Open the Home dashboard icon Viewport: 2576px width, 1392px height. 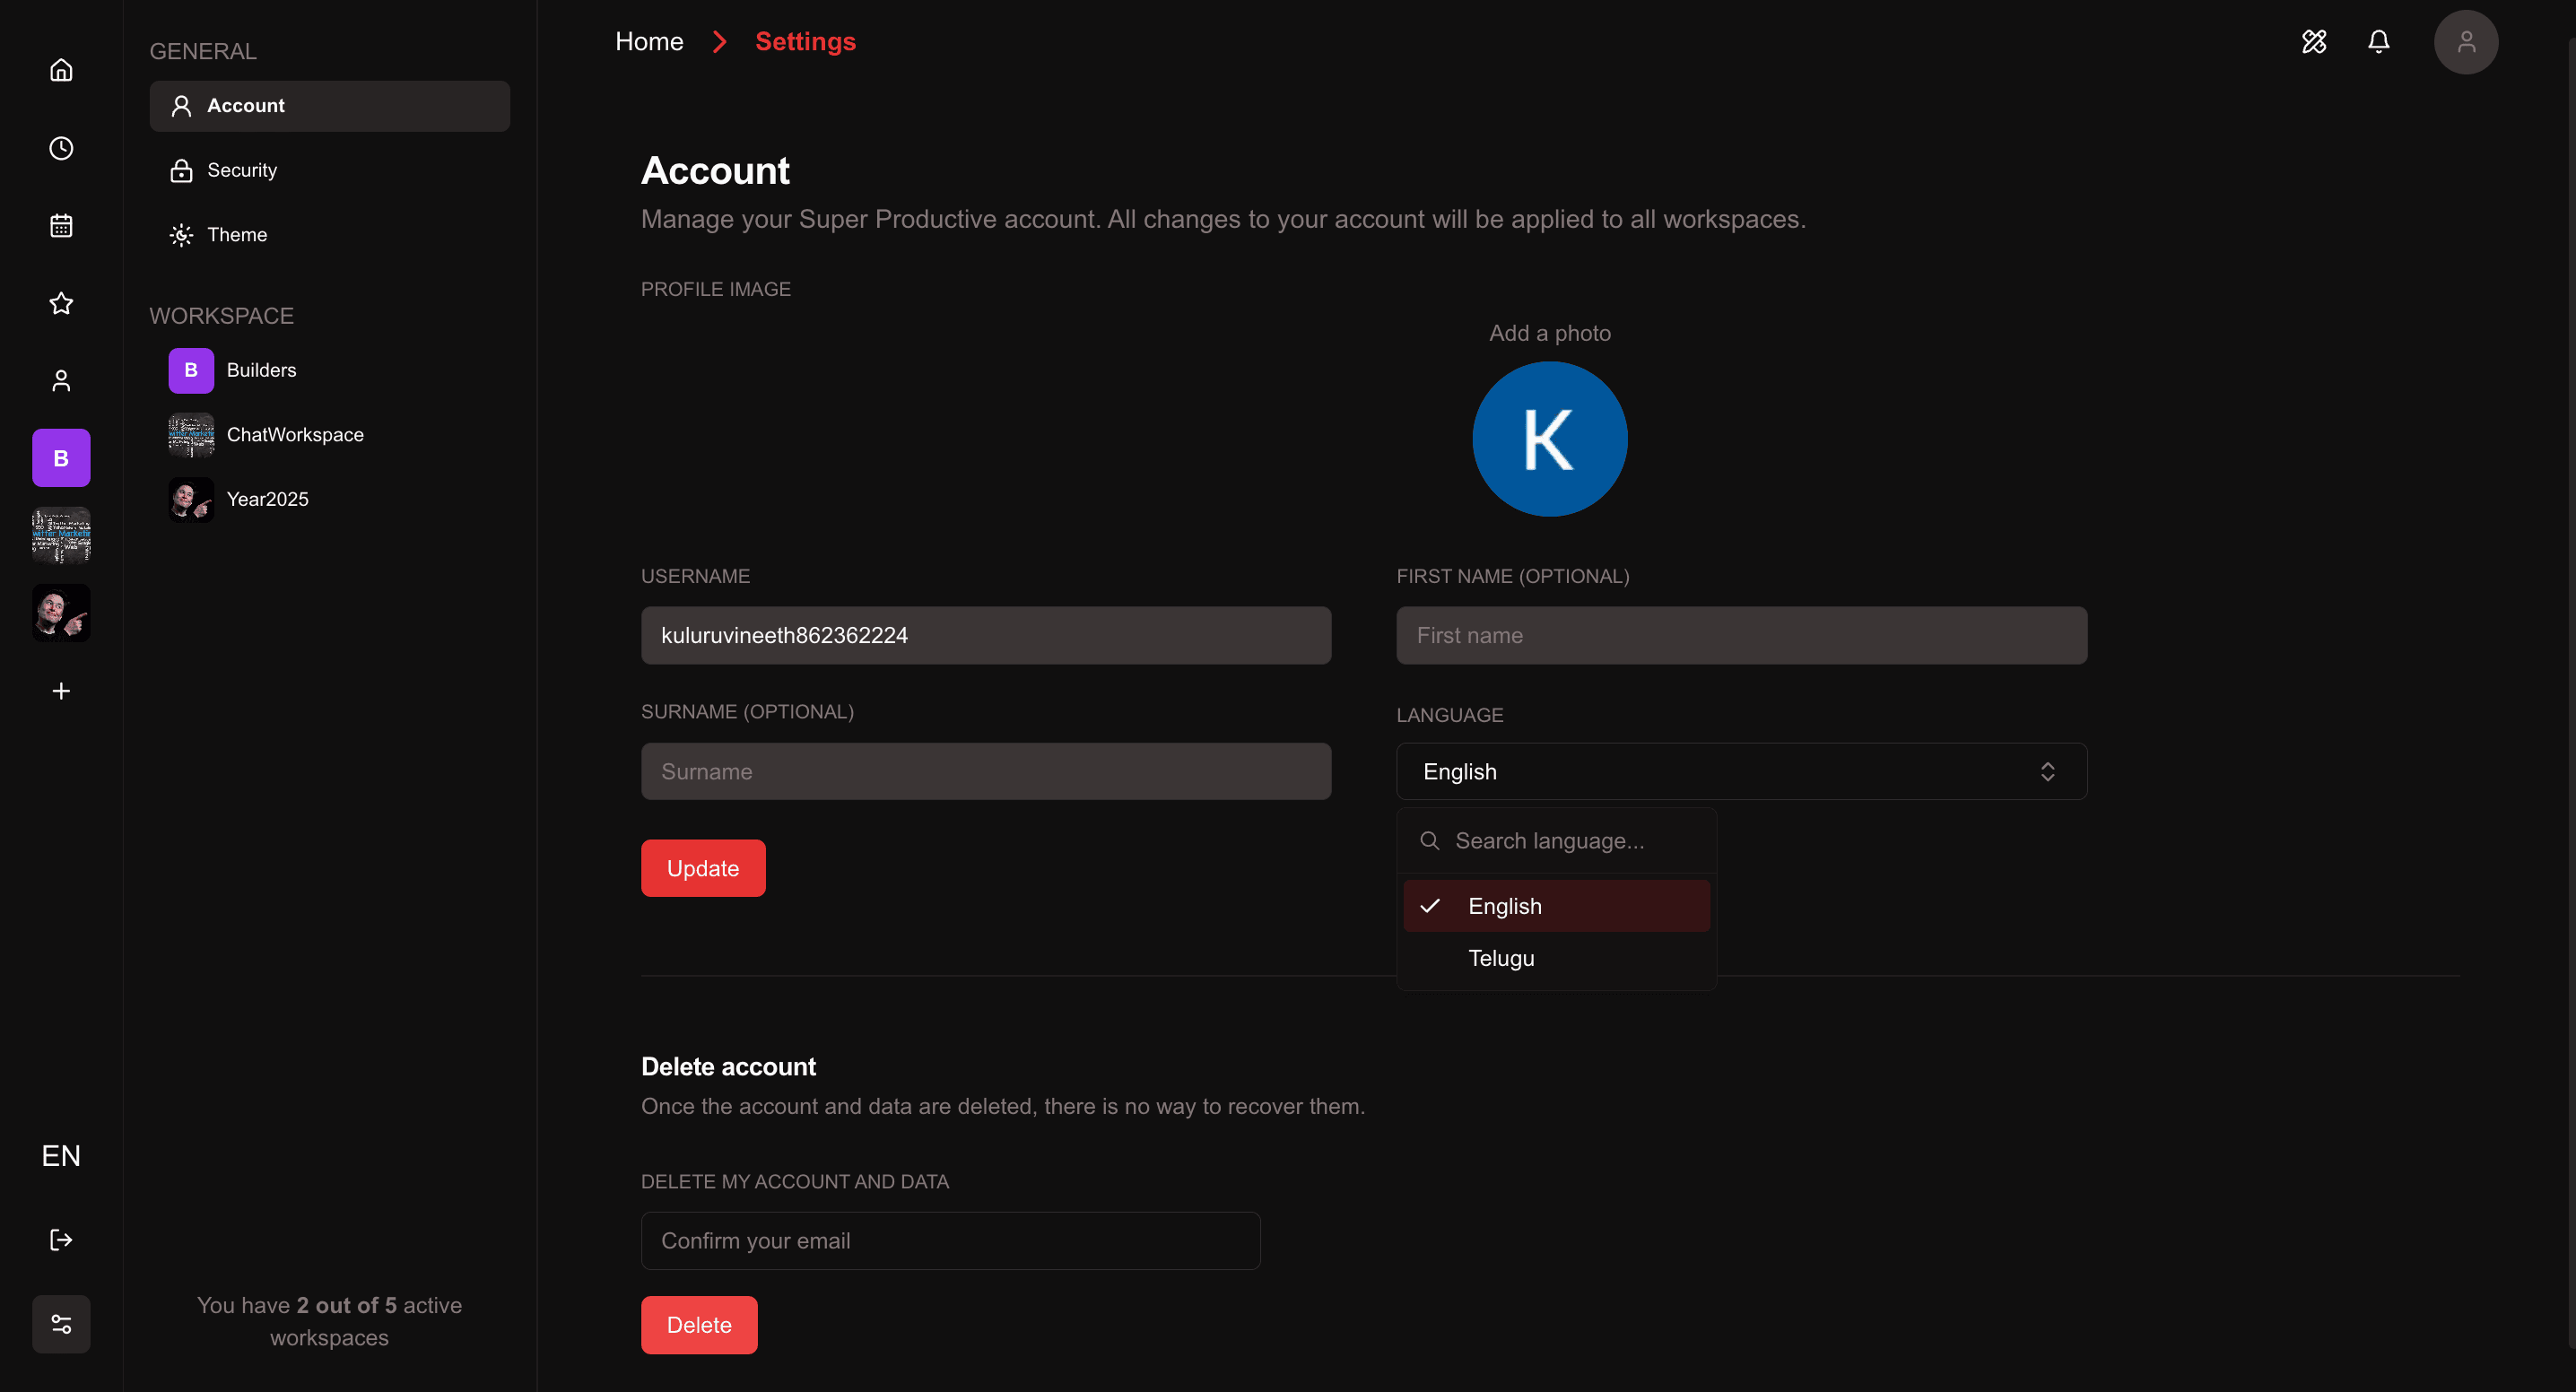(60, 70)
